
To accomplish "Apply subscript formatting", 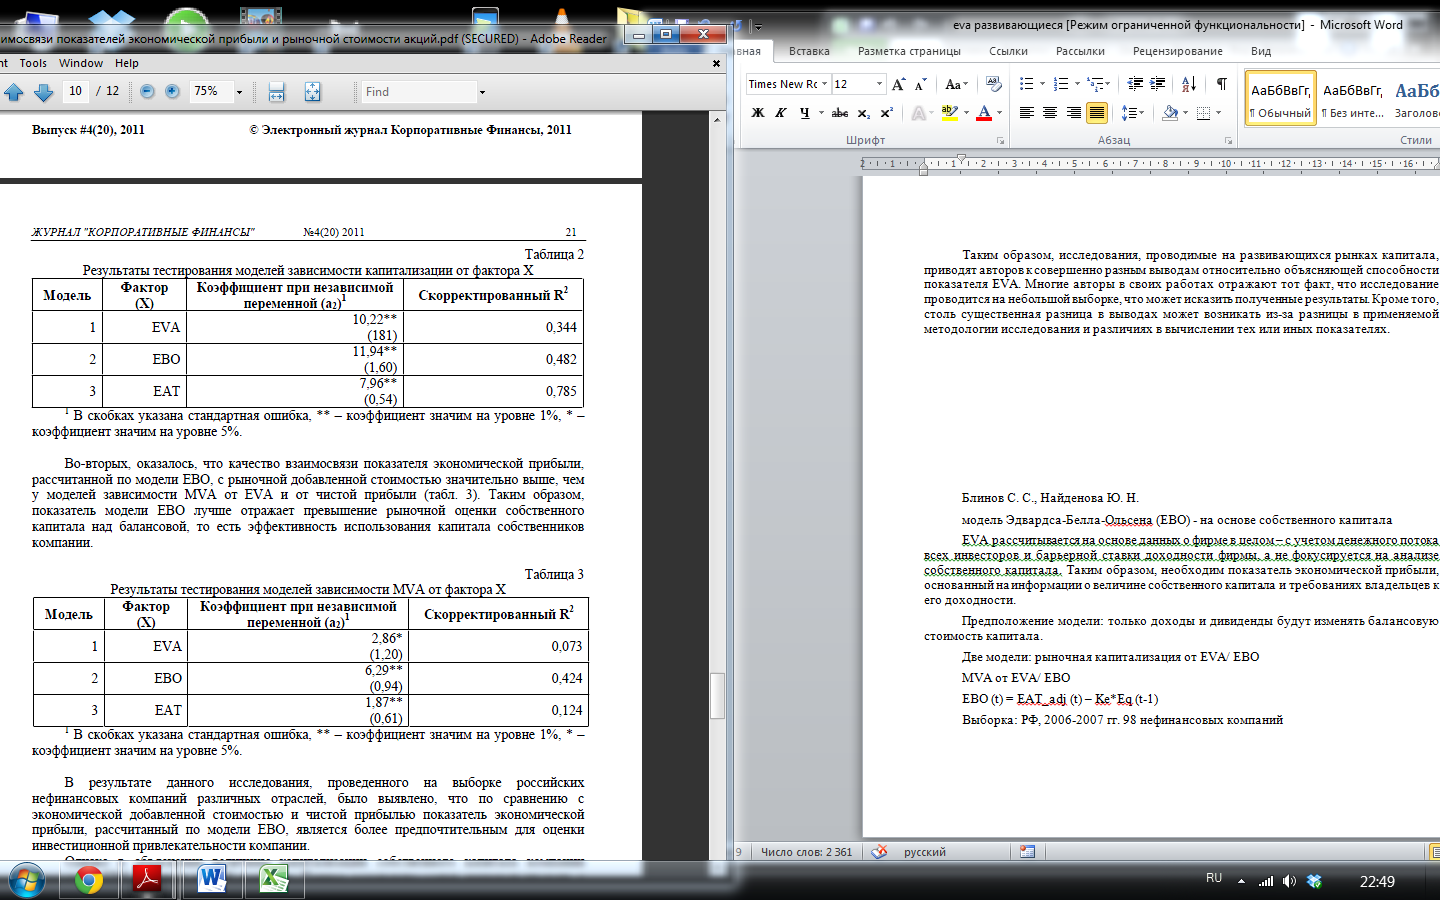I will (x=864, y=113).
